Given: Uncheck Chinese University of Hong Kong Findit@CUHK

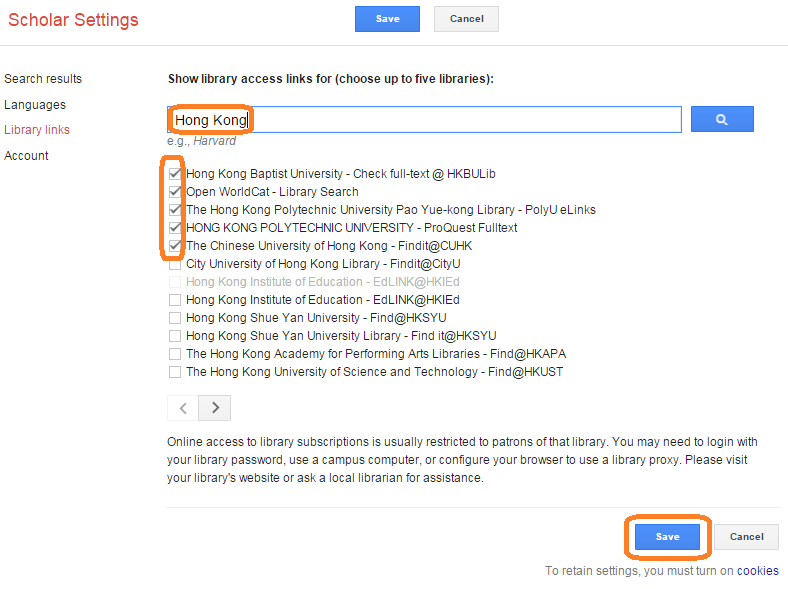Looking at the screenshot, I should click(x=175, y=246).
